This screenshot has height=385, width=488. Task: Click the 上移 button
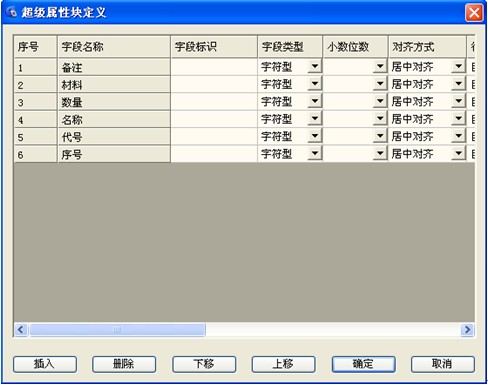tap(283, 364)
